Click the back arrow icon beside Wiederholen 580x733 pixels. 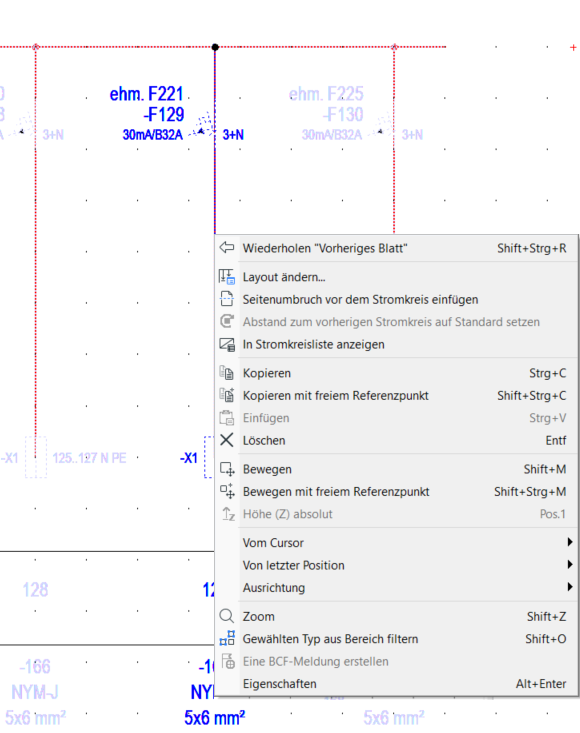point(227,247)
